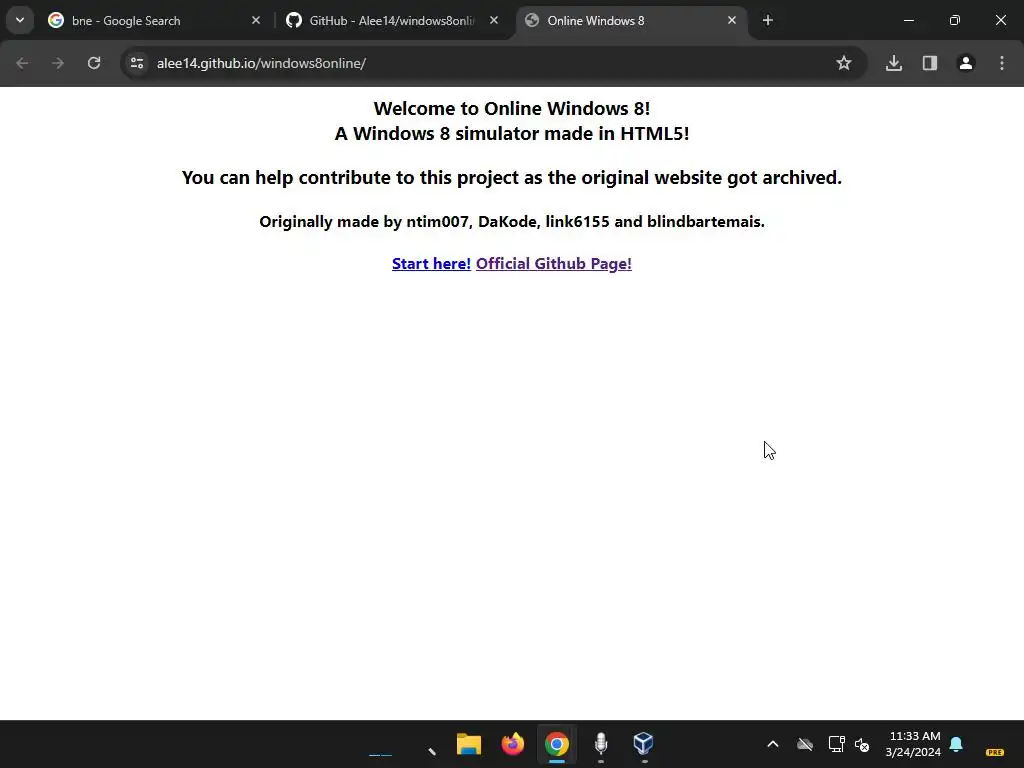Image resolution: width=1024 pixels, height=768 pixels.
Task: View site information icon in address bar
Action: coord(137,63)
